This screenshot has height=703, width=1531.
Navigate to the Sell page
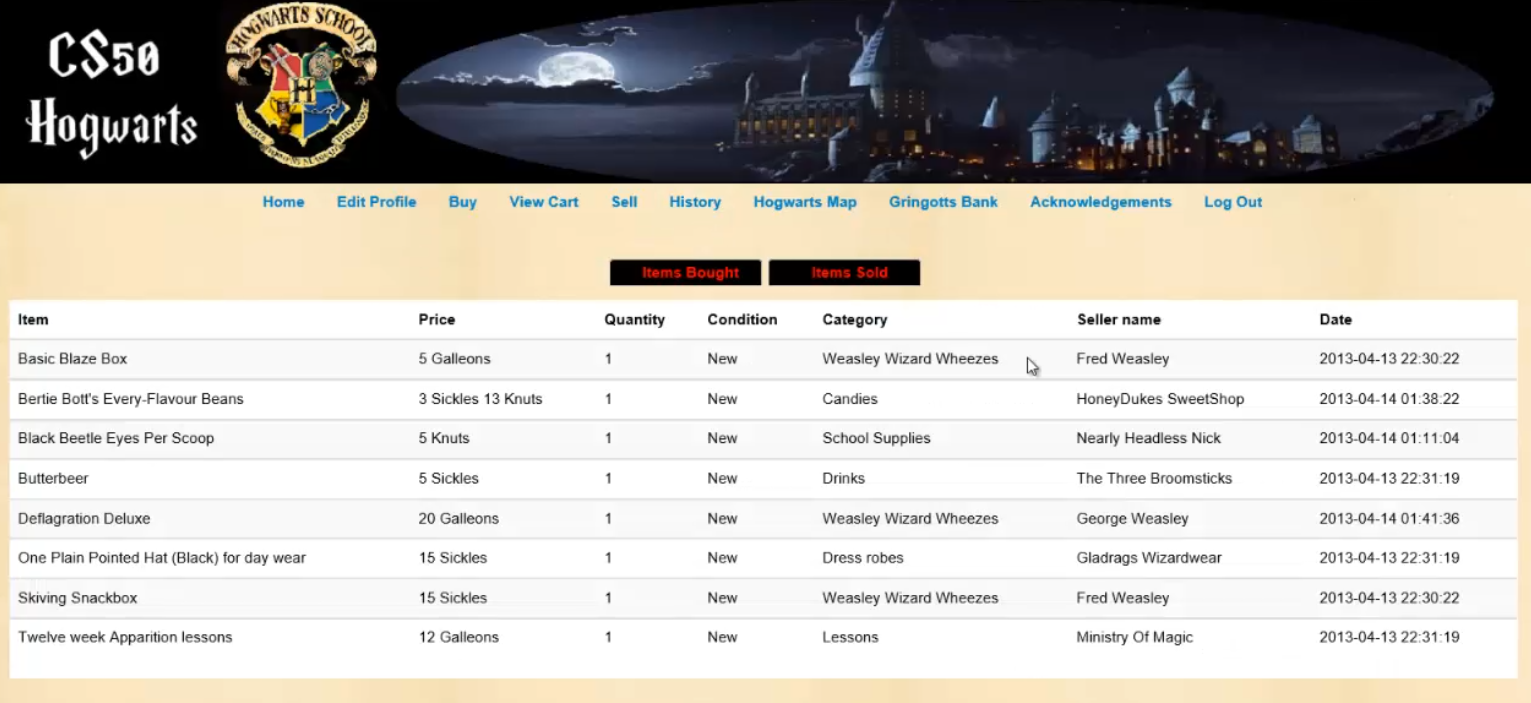coord(624,202)
